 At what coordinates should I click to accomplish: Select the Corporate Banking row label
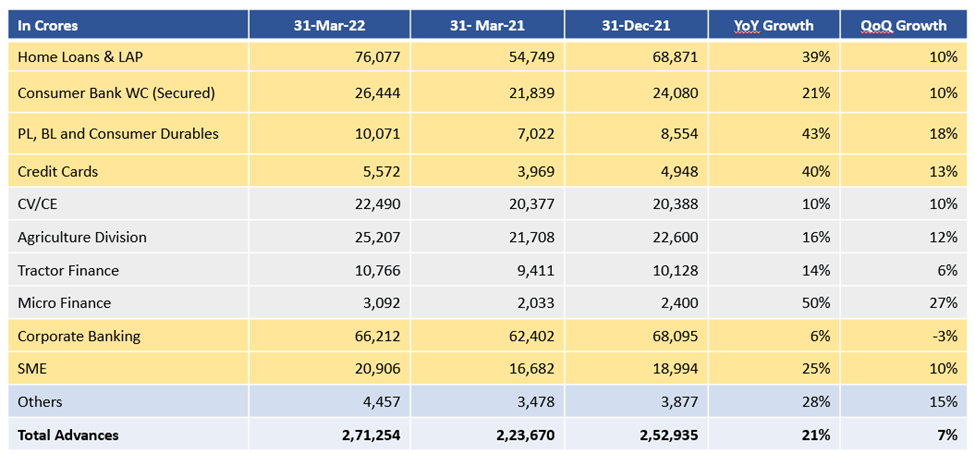(x=79, y=336)
